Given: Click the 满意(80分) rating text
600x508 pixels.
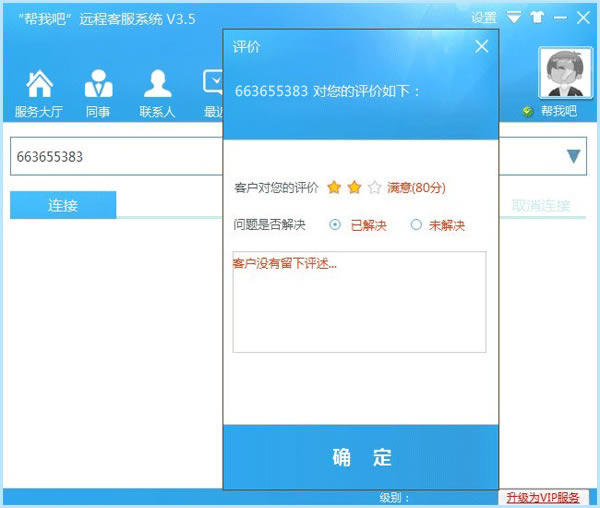Looking at the screenshot, I should 416,188.
